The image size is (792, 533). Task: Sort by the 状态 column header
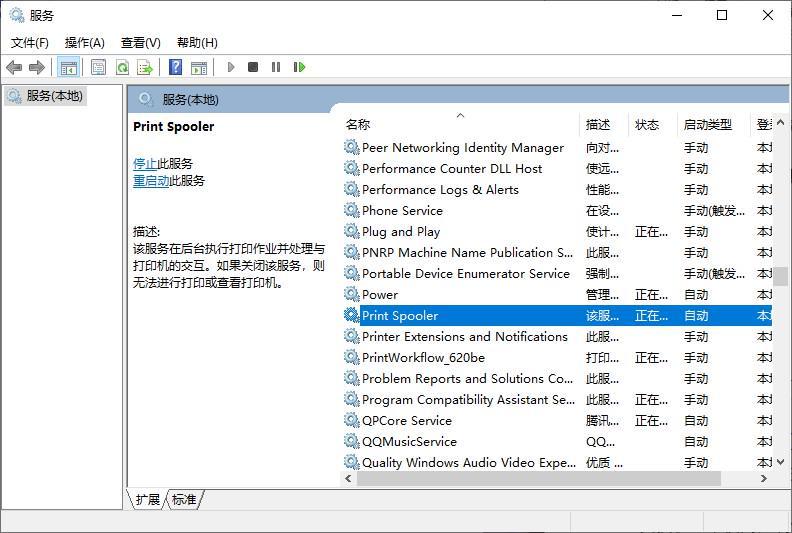click(653, 124)
